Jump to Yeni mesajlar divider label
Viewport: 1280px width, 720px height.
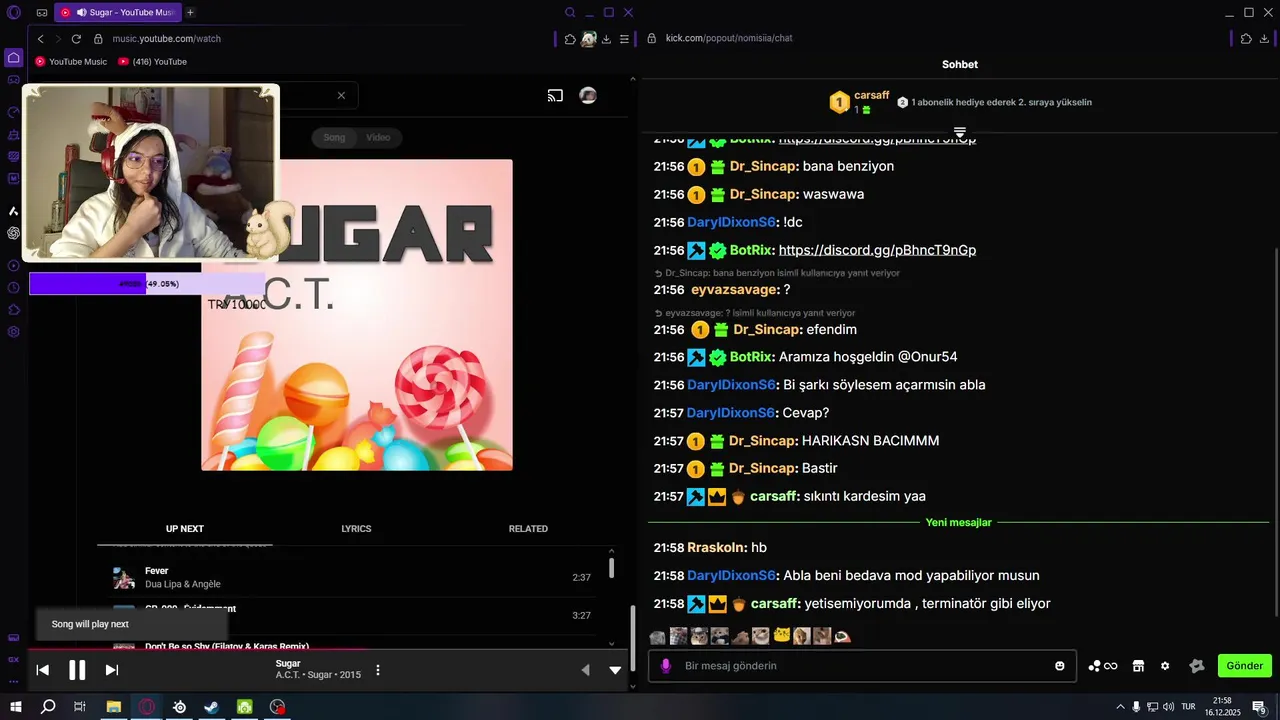tap(958, 522)
